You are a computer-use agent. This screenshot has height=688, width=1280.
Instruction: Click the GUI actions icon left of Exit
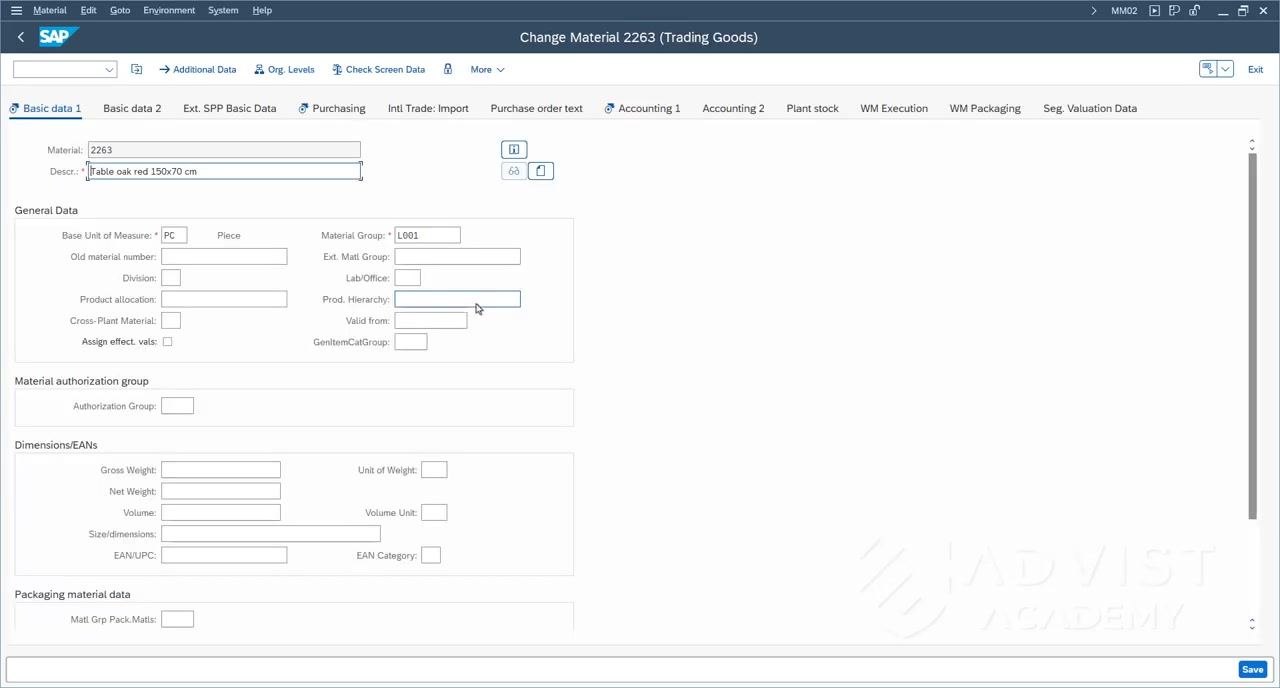[1208, 69]
